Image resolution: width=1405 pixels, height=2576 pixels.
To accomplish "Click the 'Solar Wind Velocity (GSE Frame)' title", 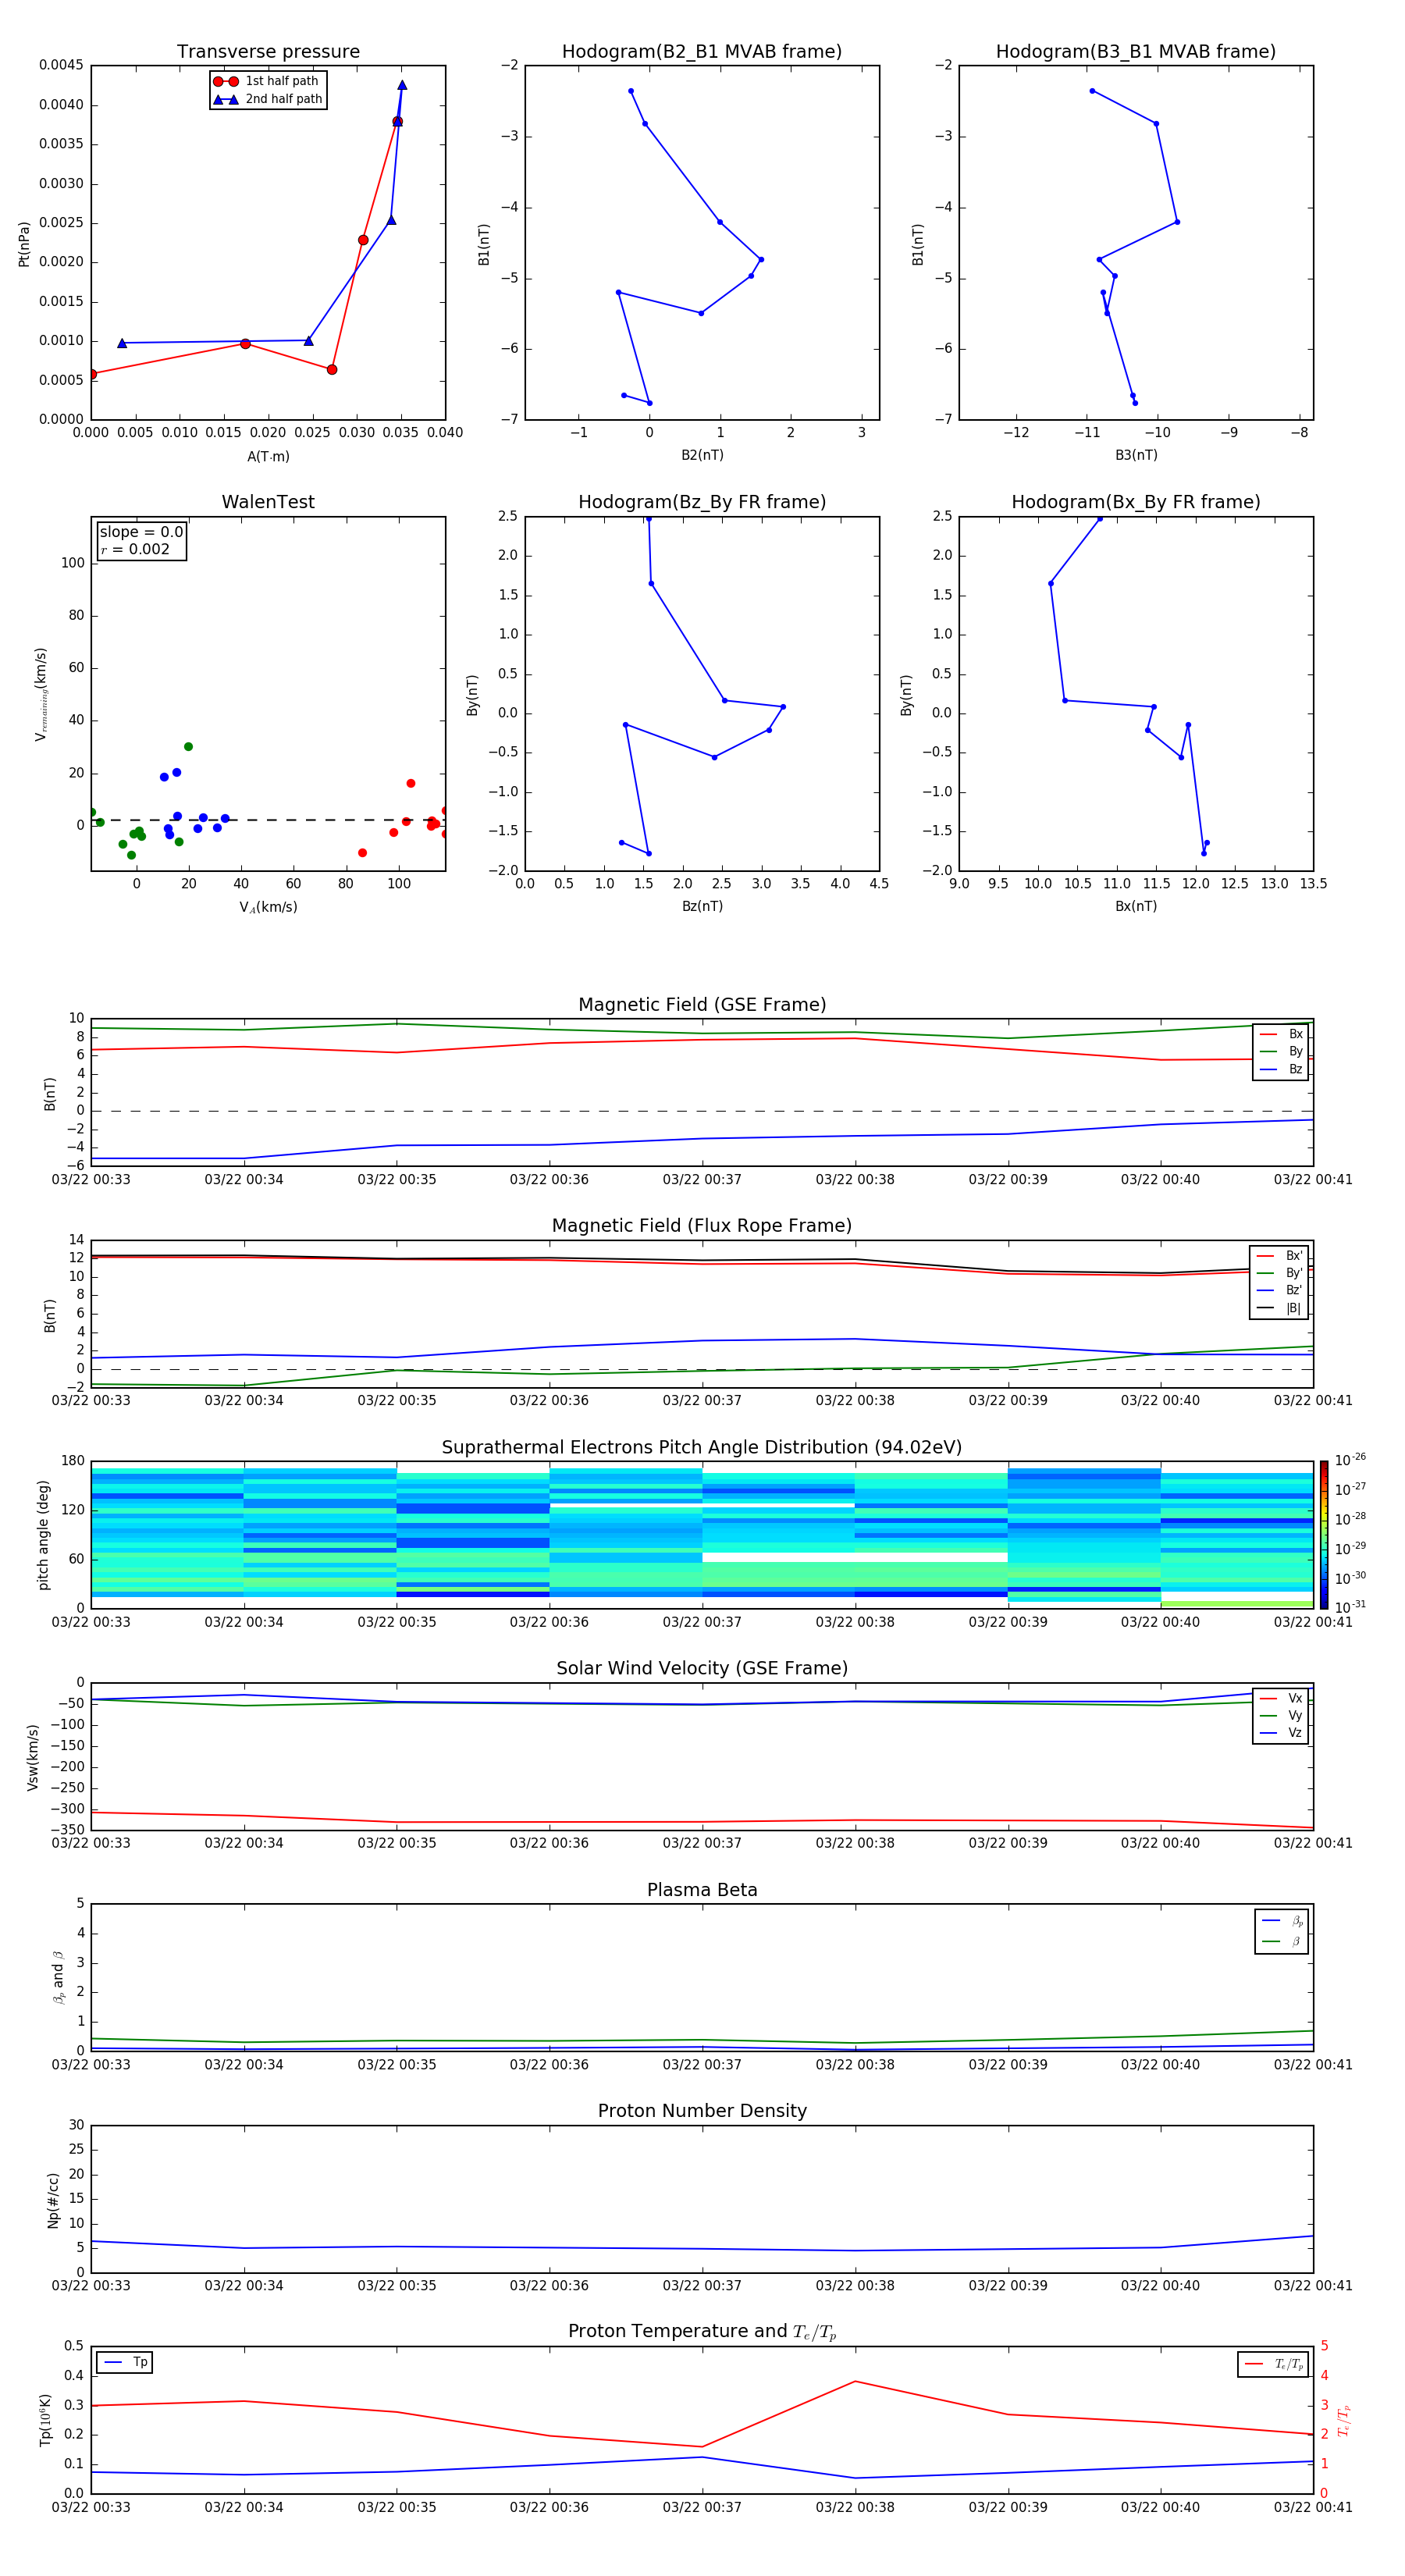I will (702, 1669).
